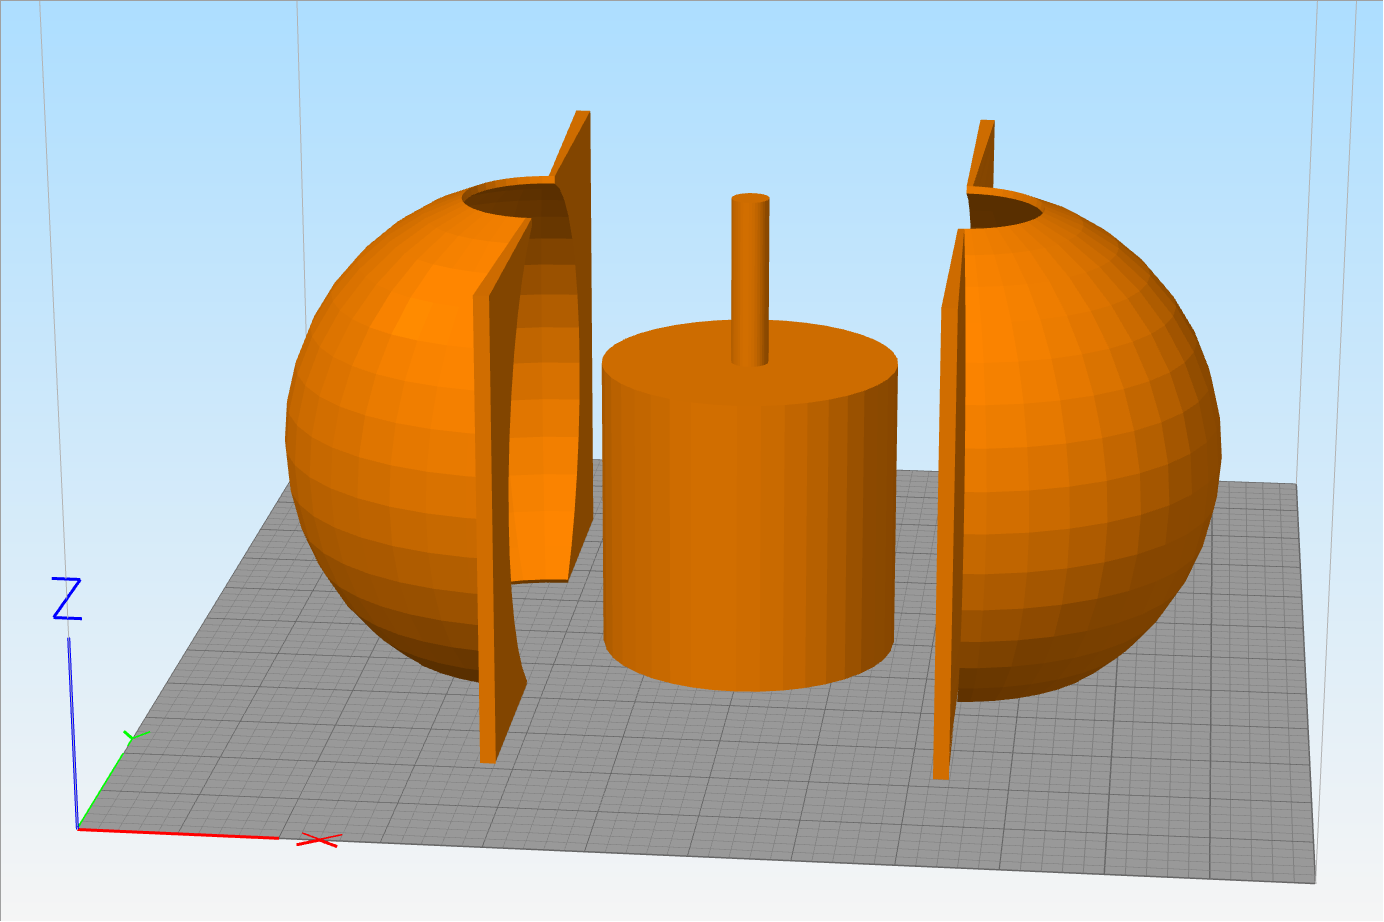Click the axis origin corner point

(79, 827)
